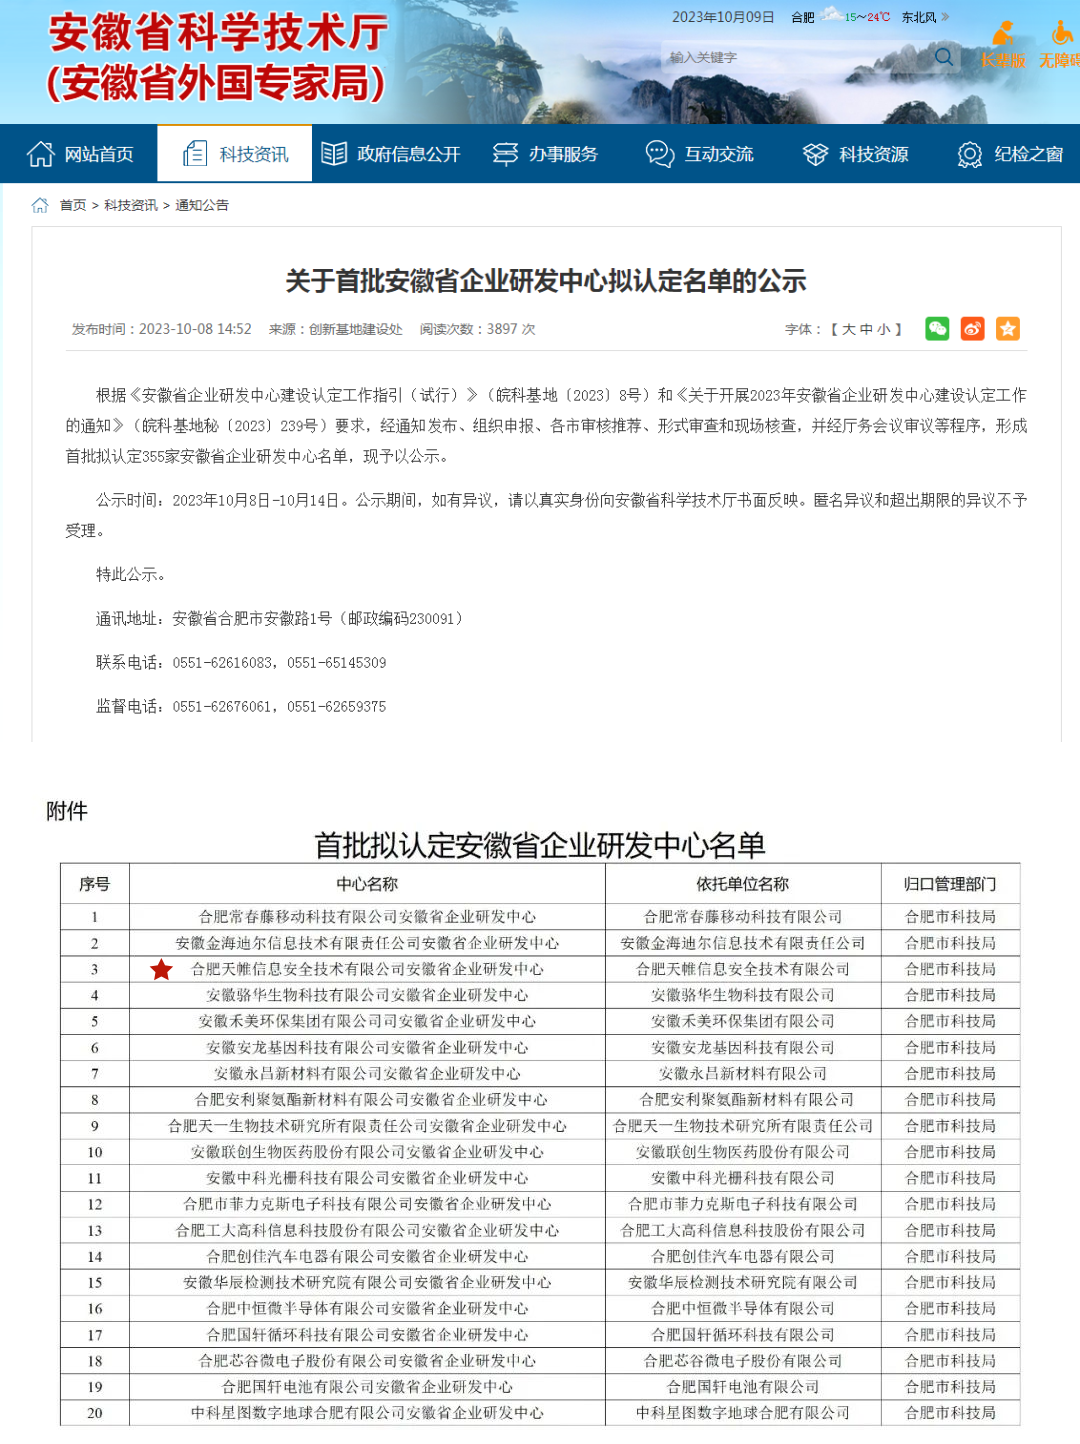The width and height of the screenshot is (1080, 1444).
Task: Click the red star in row 3
Action: (x=161, y=970)
